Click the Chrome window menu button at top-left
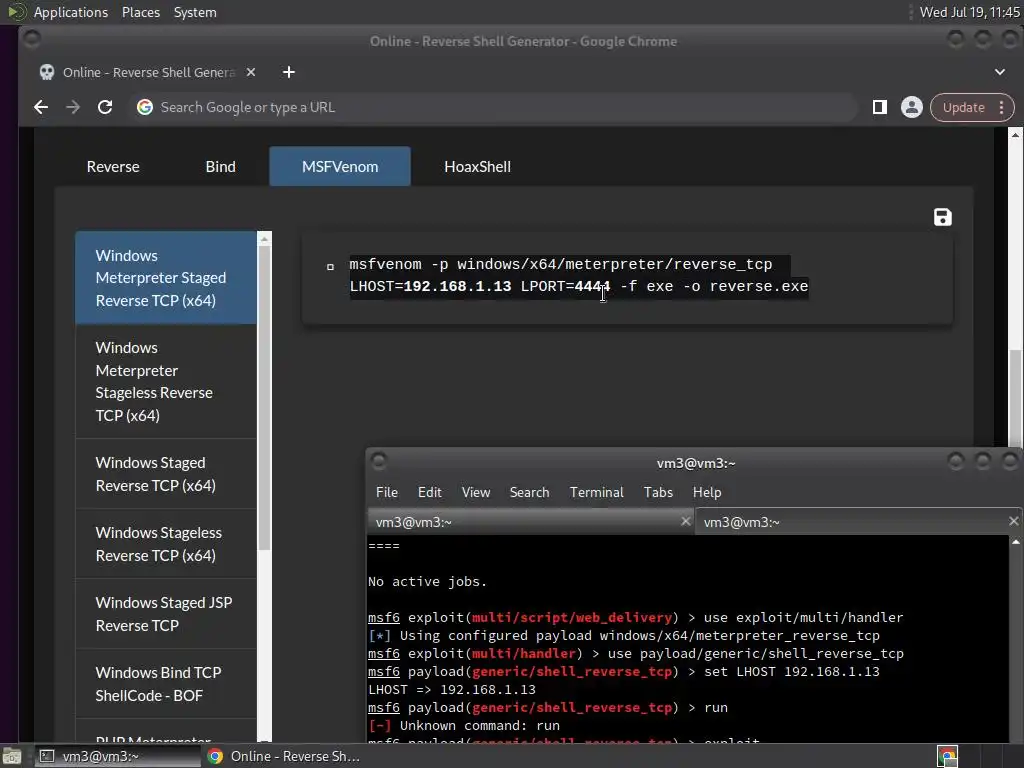This screenshot has height=768, width=1024. coord(31,39)
